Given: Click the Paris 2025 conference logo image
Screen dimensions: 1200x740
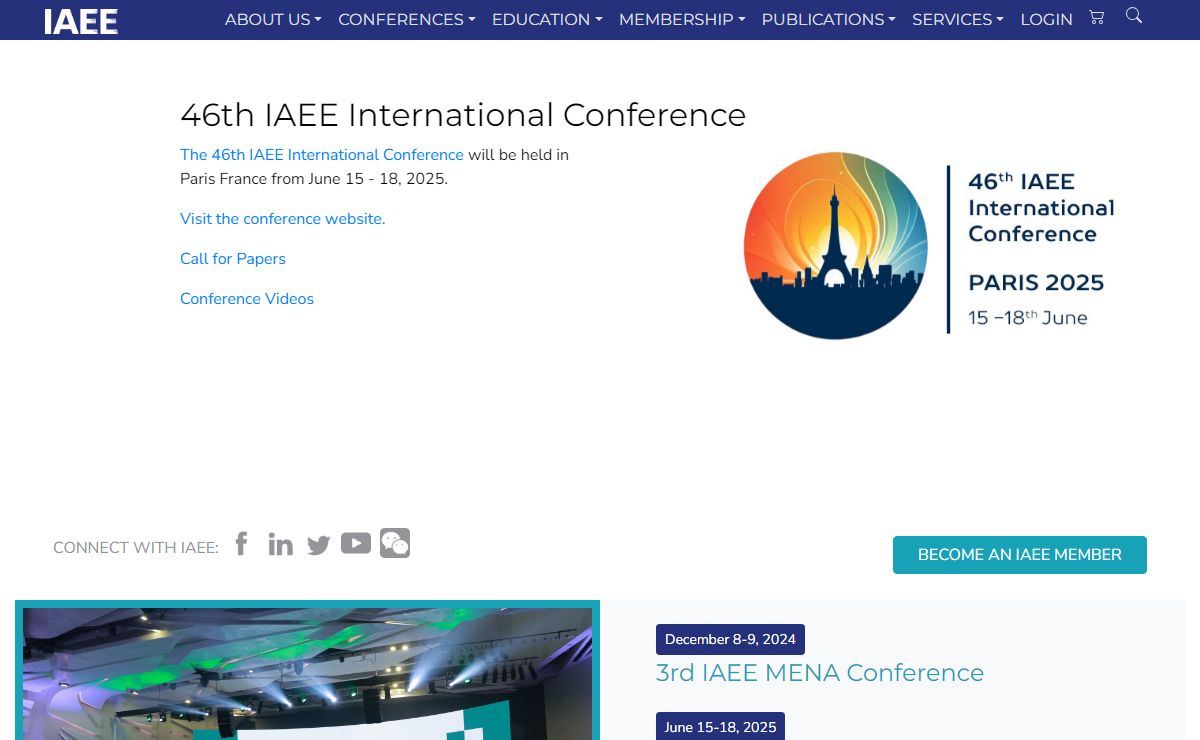Looking at the screenshot, I should (930, 246).
